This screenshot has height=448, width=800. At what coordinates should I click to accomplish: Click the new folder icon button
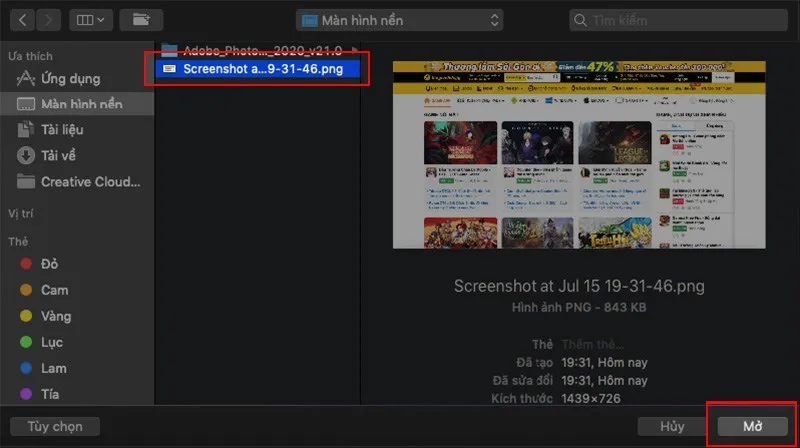(x=140, y=19)
